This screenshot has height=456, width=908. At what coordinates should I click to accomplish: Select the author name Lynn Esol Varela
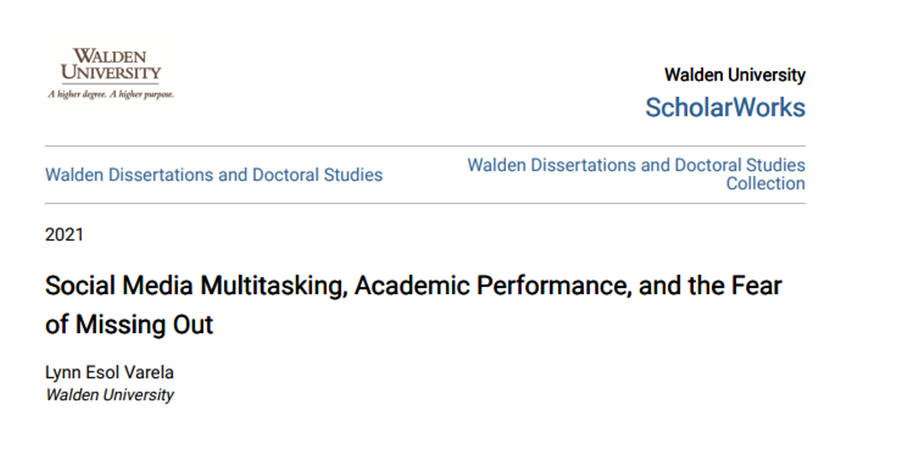[109, 373]
